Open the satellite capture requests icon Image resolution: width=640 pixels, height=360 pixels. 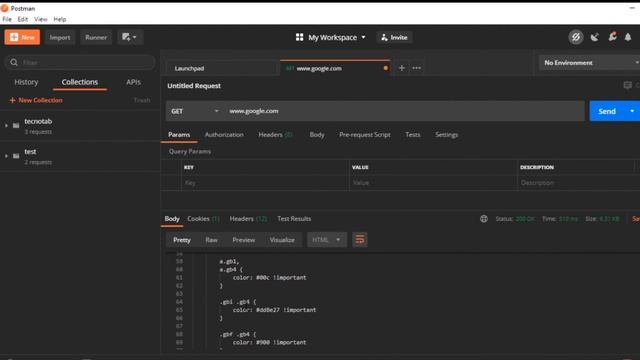(595, 37)
